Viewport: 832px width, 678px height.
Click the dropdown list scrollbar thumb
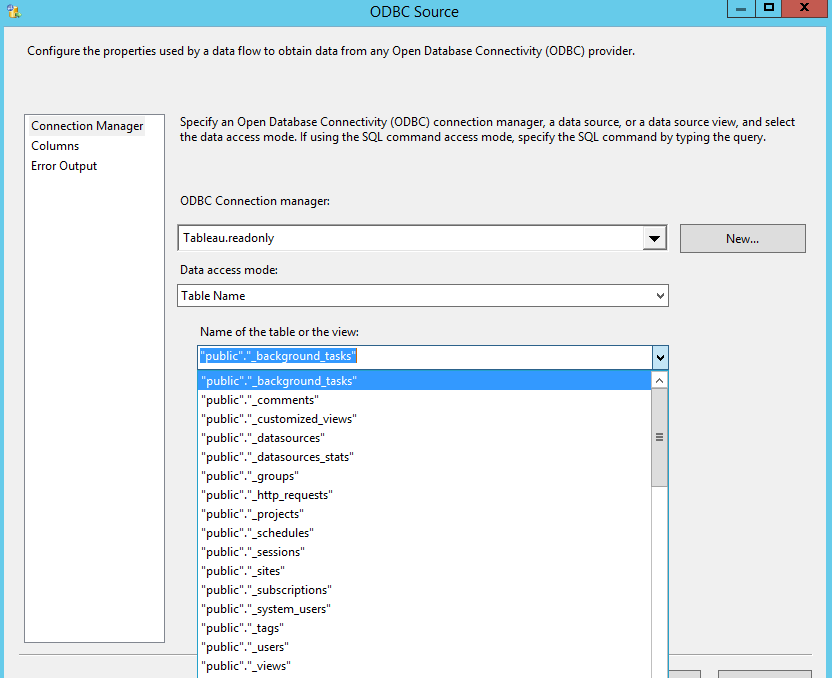pos(659,437)
